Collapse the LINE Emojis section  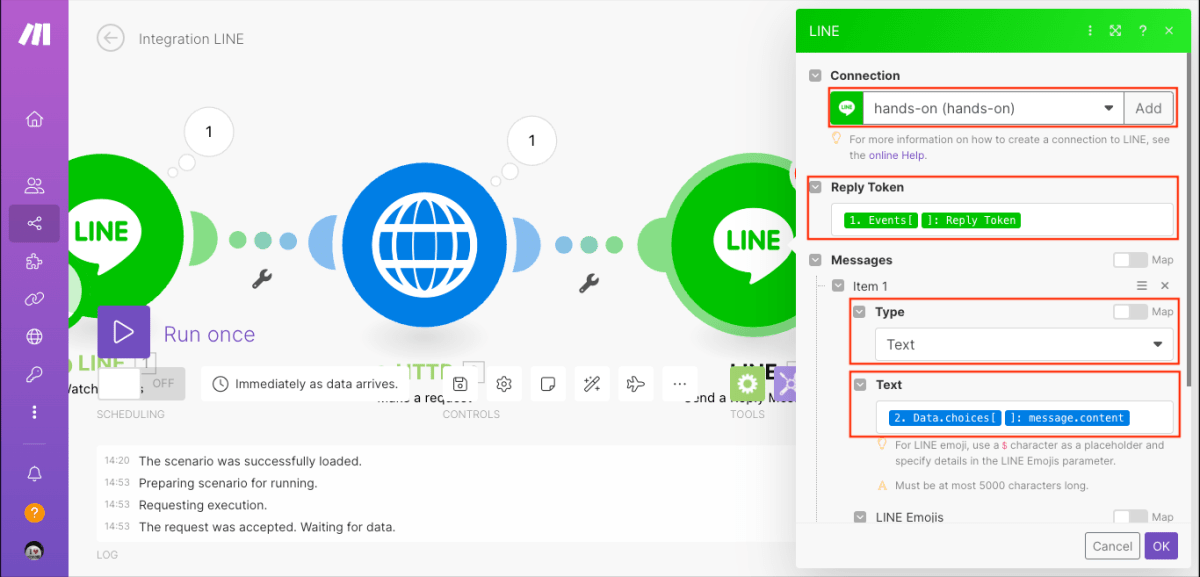tap(860, 517)
